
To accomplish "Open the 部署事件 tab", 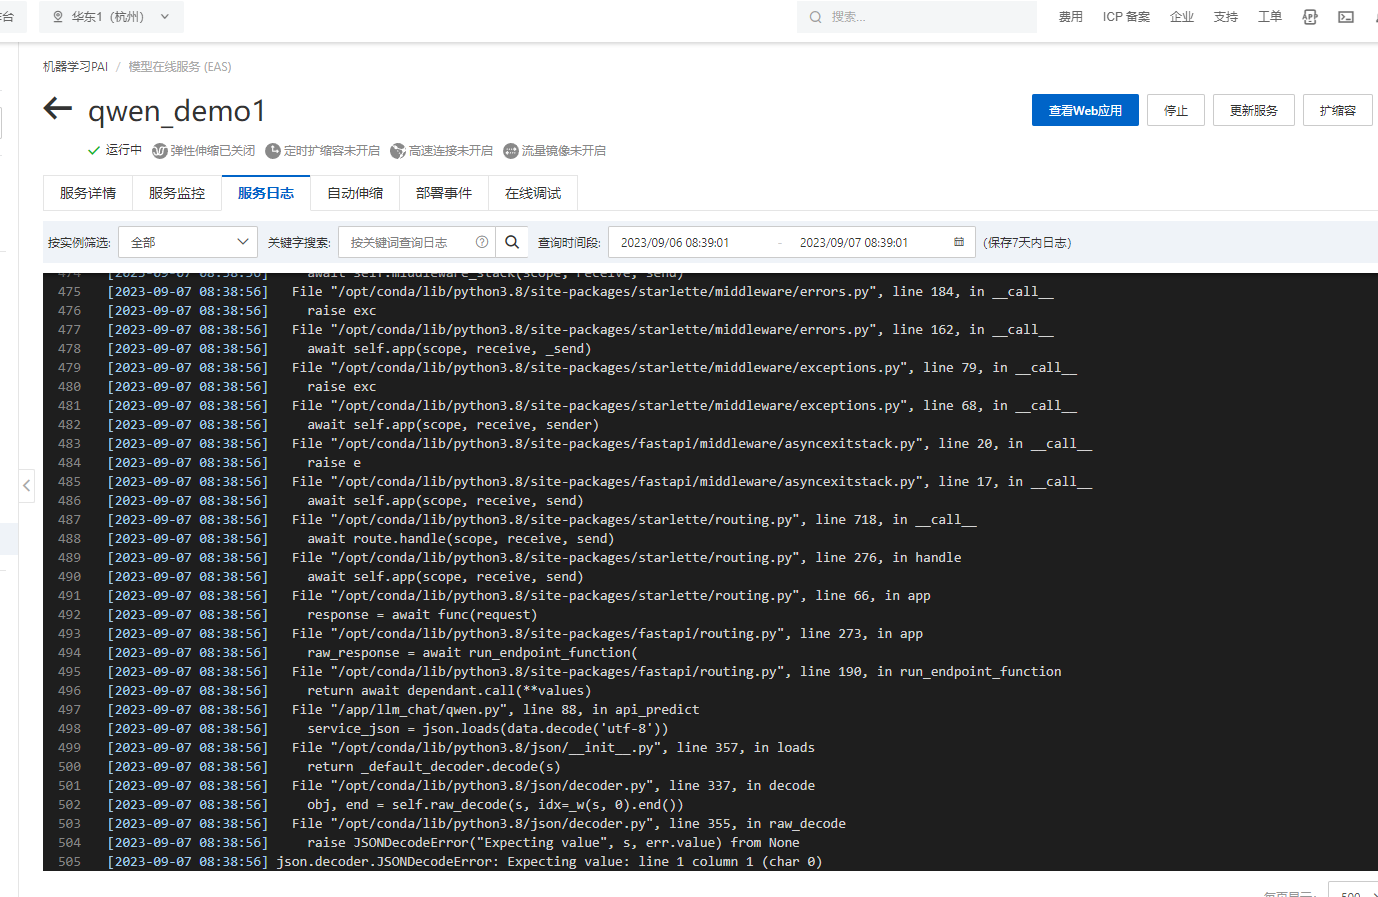I will click(x=444, y=193).
